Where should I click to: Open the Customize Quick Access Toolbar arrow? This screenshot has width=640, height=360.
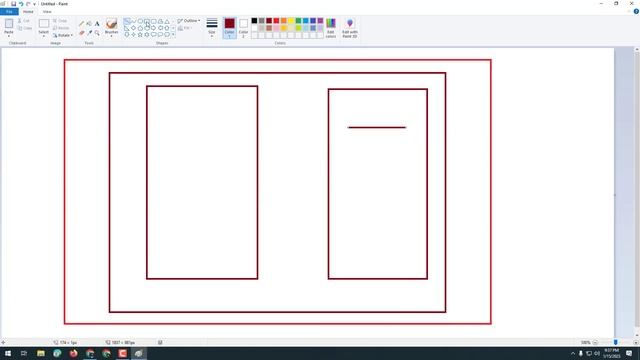pos(35,4)
